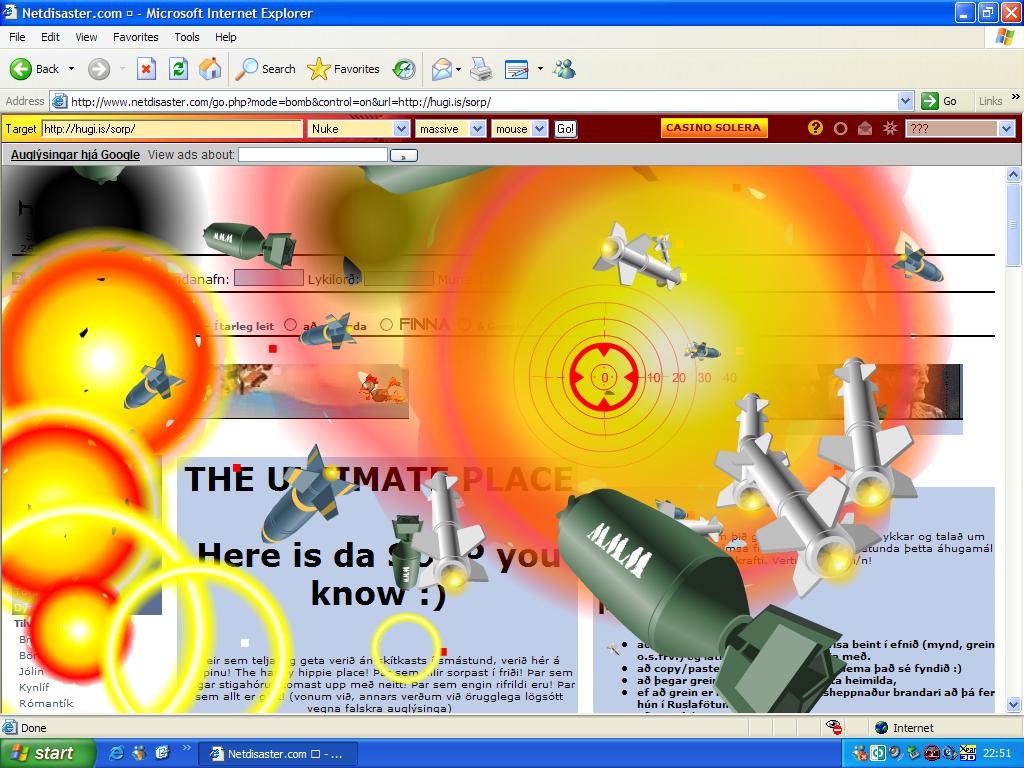Viewport: 1024px width, 768px height.
Task: Click the page scrollbar up arrow
Action: point(1014,174)
